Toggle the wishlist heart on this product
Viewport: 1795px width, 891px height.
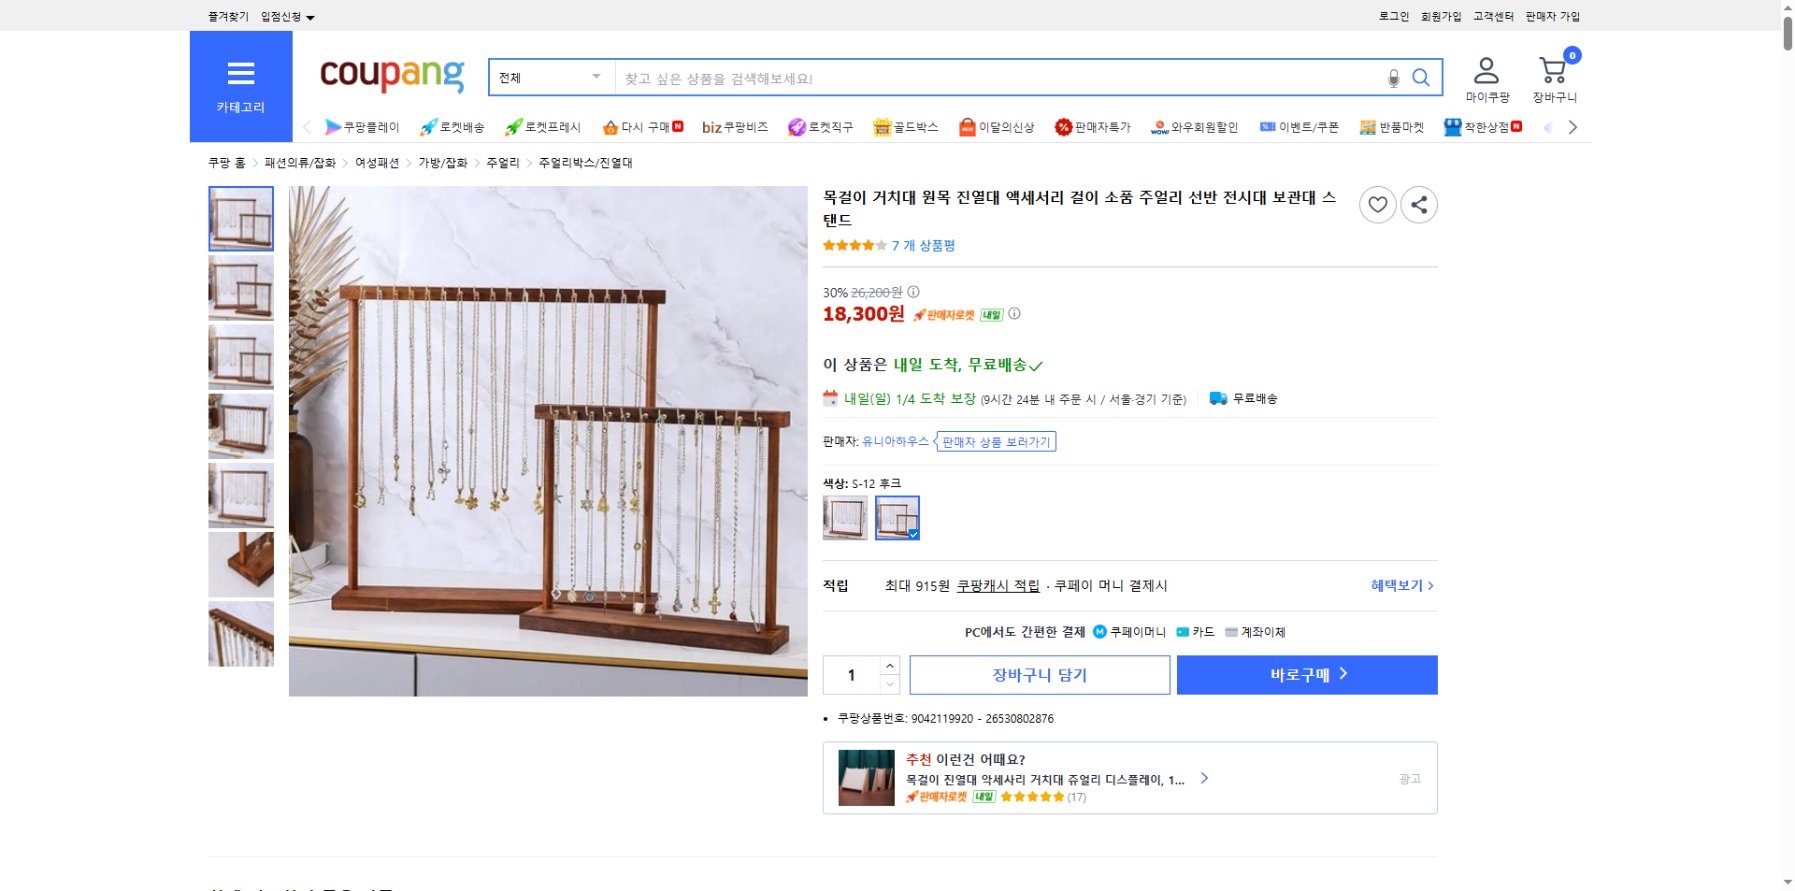[1378, 205]
